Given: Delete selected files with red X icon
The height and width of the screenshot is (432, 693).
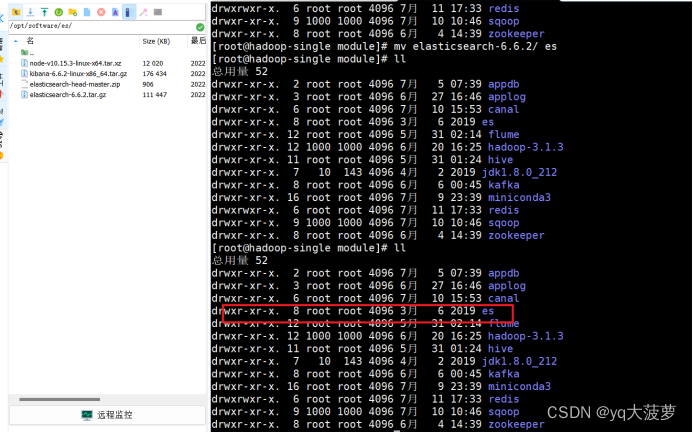Looking at the screenshot, I should click(x=101, y=12).
